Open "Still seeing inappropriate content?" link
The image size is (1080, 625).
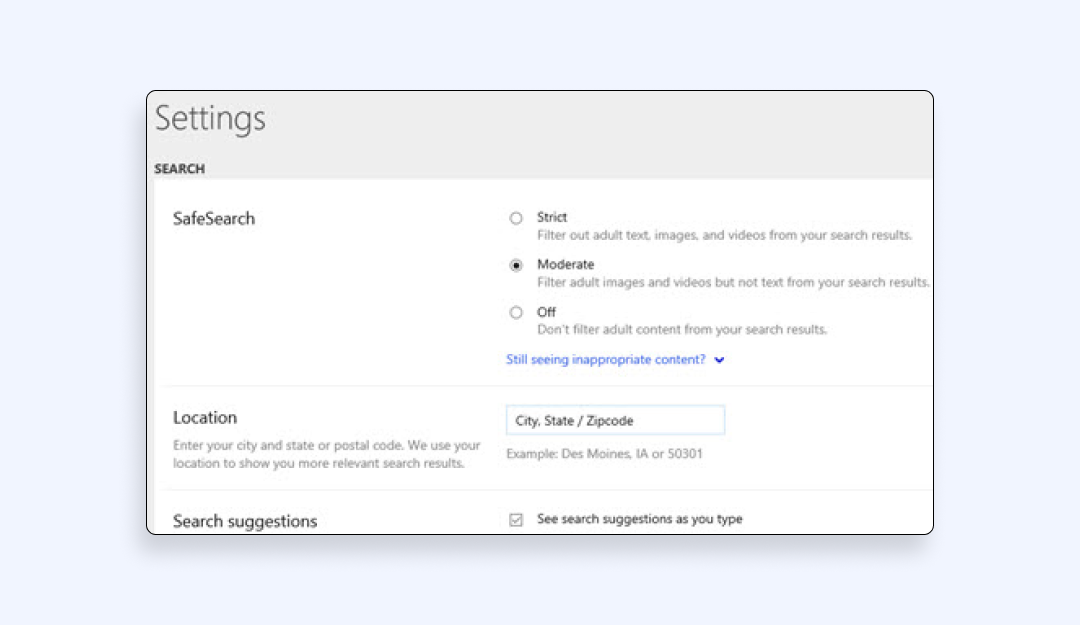pos(607,360)
